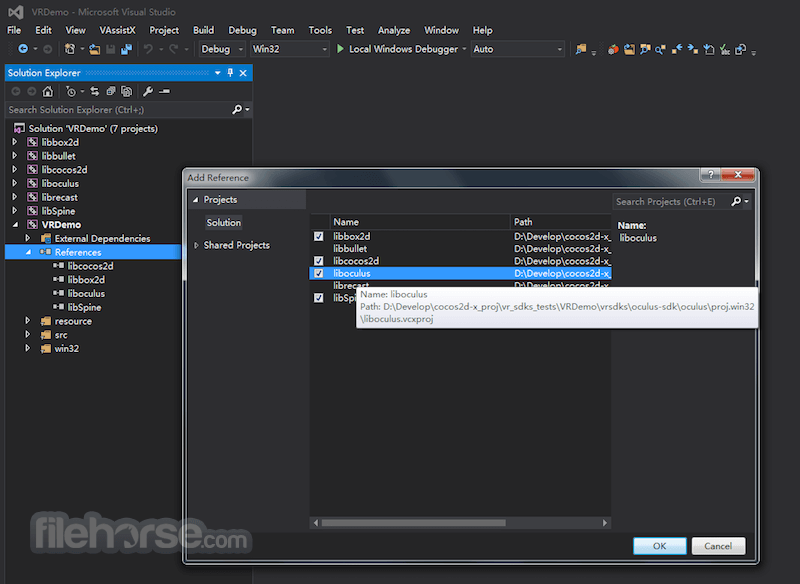The height and width of the screenshot is (584, 800).
Task: Collapse the References node
Action: coord(28,252)
